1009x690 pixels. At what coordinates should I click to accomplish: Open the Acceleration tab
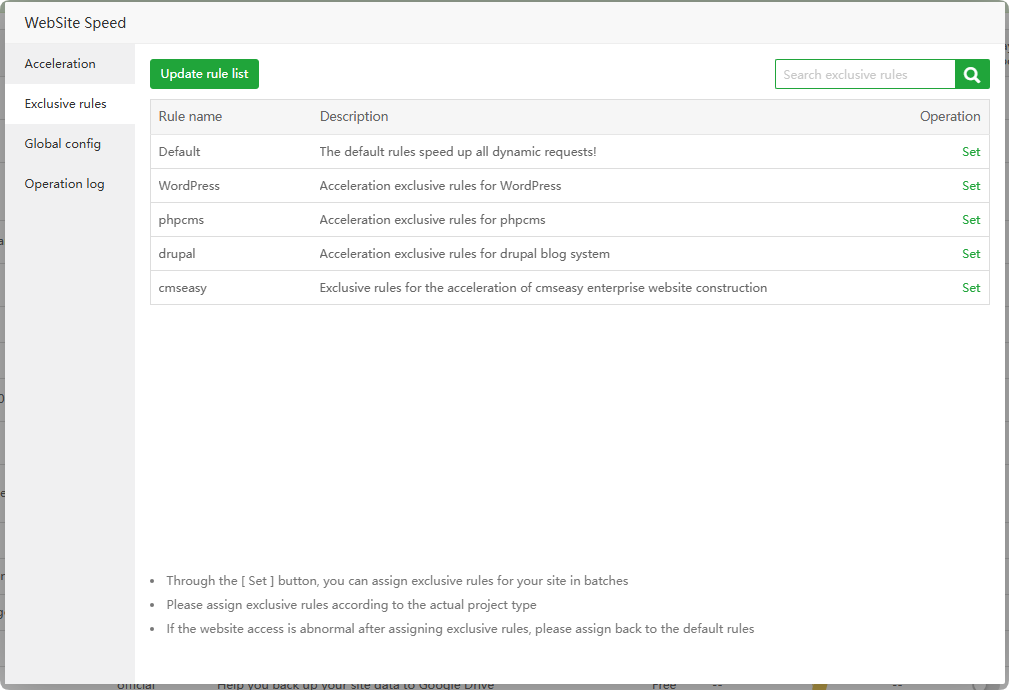click(x=61, y=64)
